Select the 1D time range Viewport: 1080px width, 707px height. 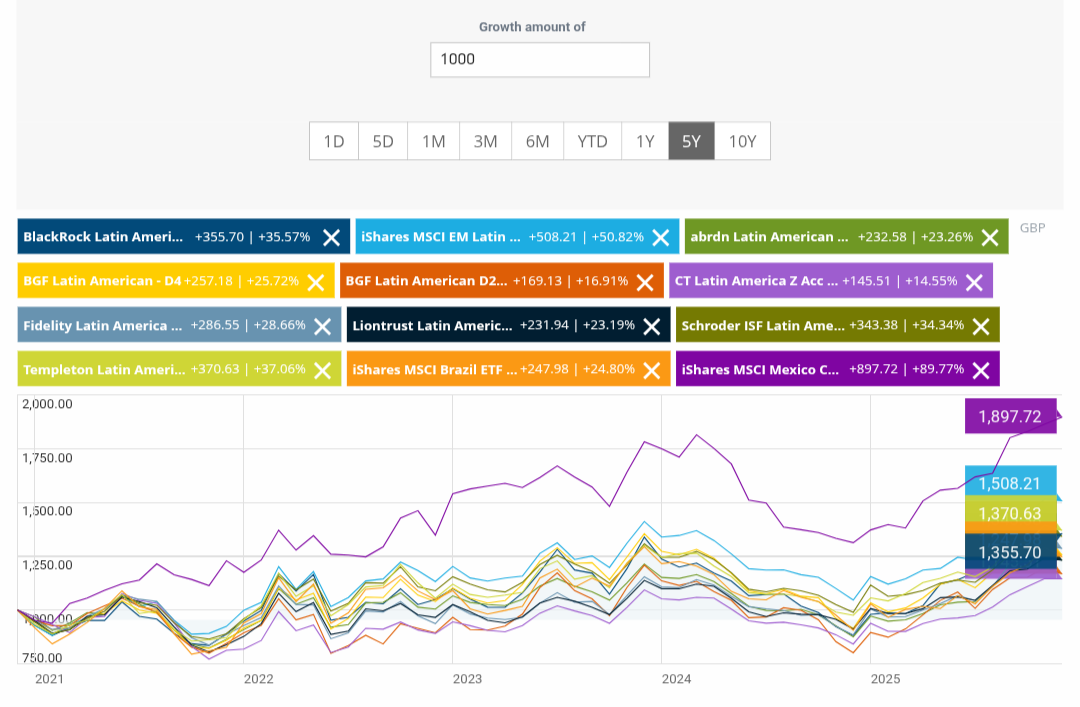[x=334, y=141]
